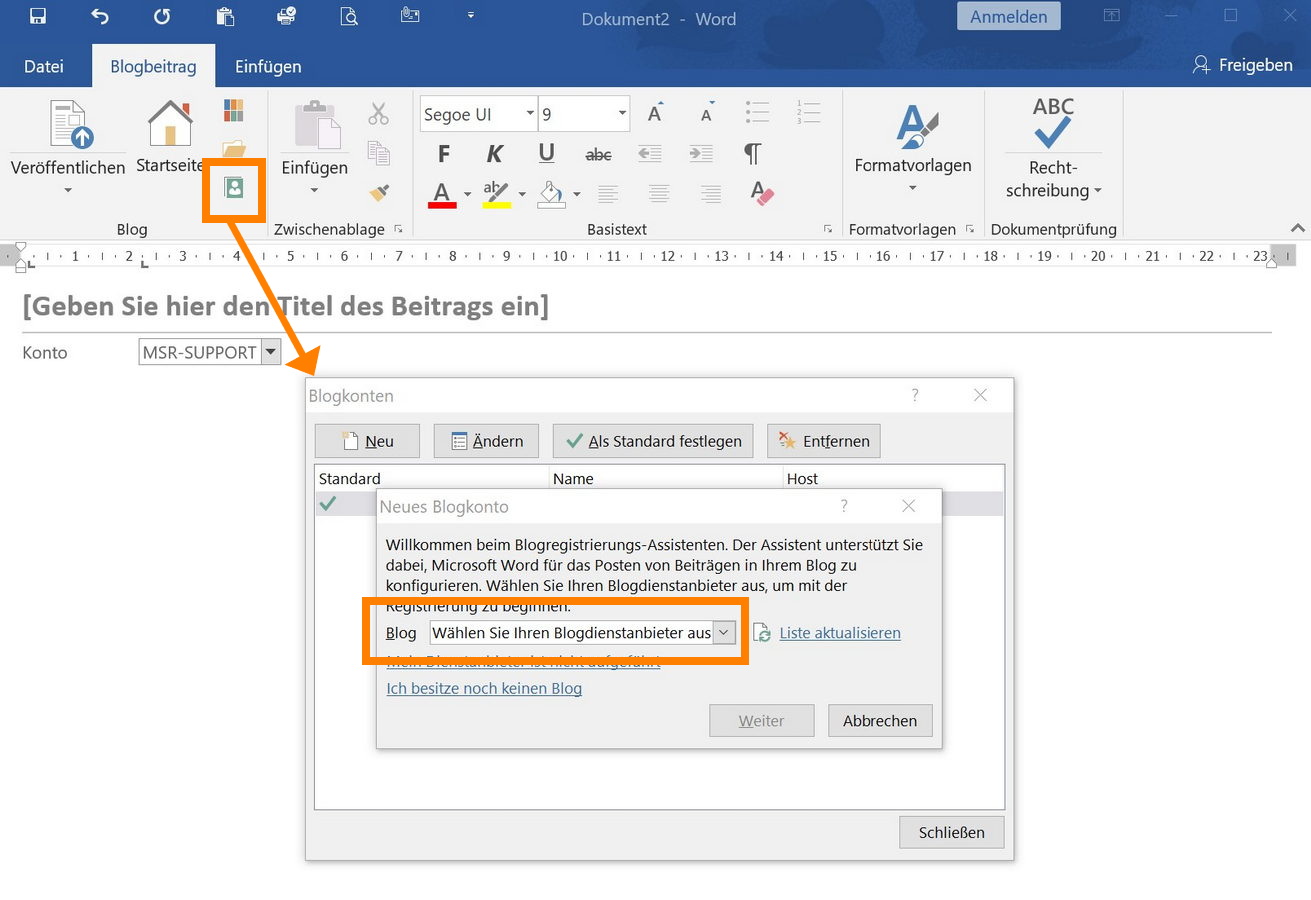The image size is (1311, 900).
Task: Open the Datei tab
Action: click(x=44, y=66)
